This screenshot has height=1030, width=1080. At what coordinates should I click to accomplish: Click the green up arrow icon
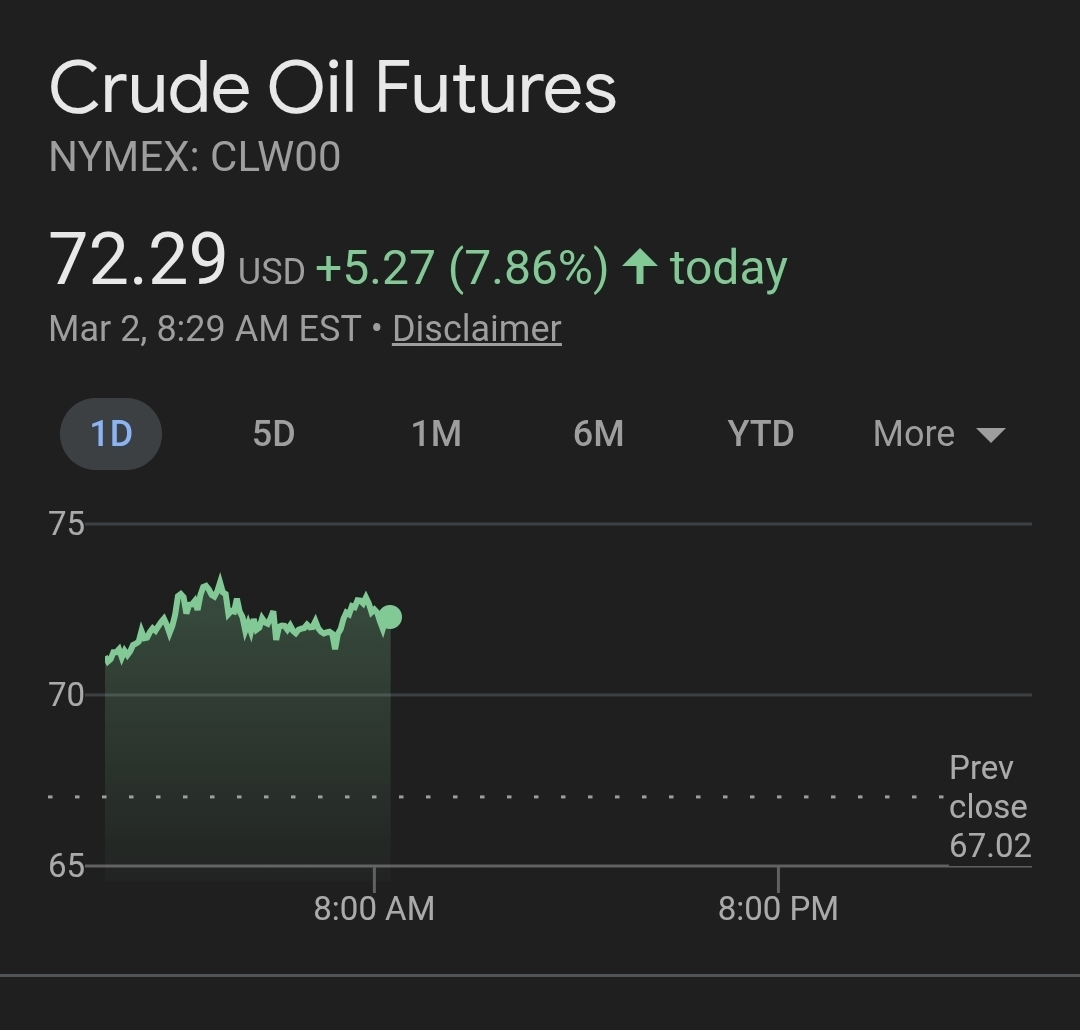point(639,267)
